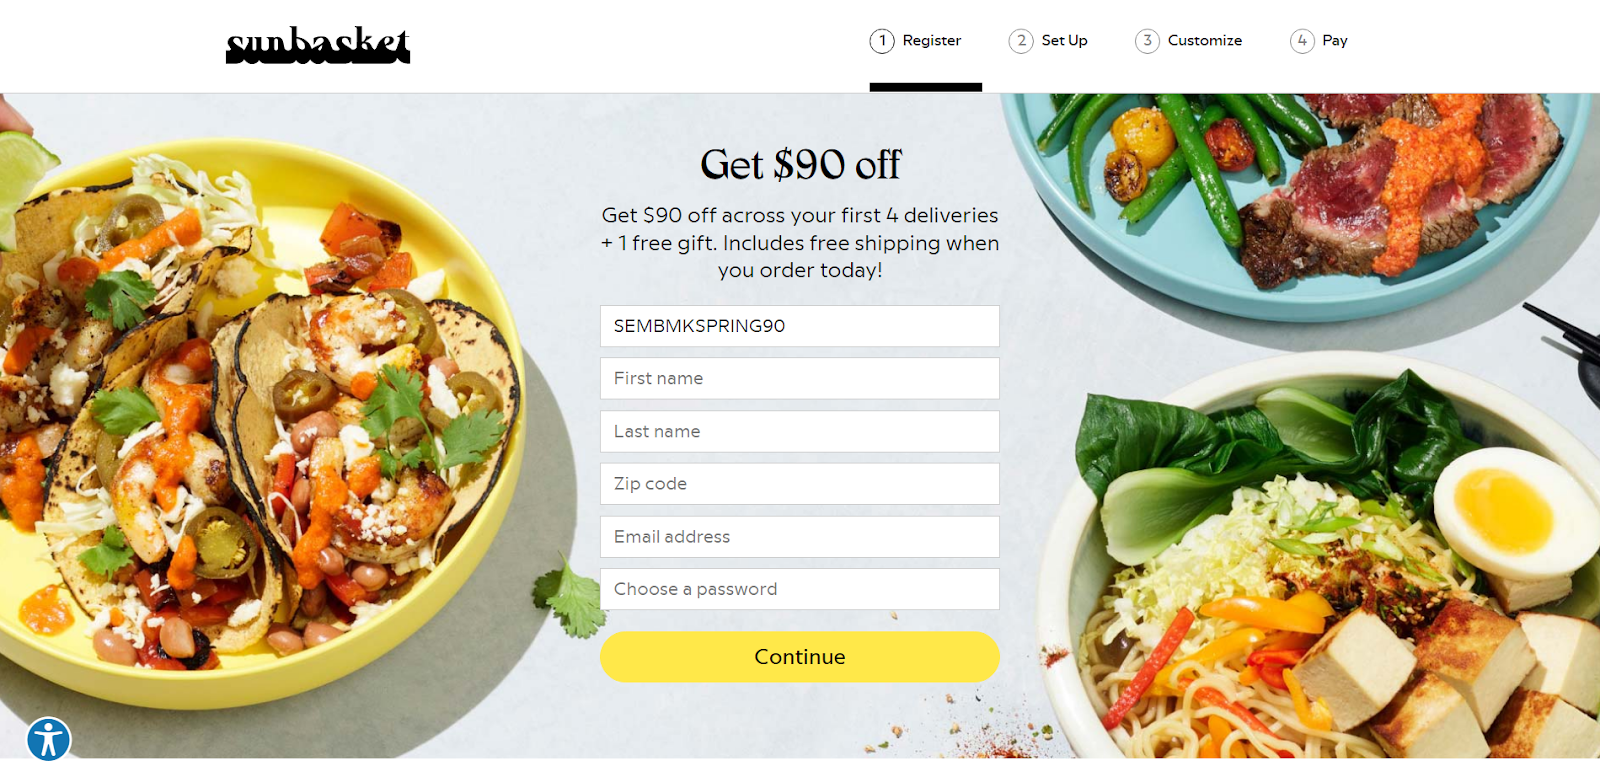The width and height of the screenshot is (1600, 761).
Task: Go to the Set Up step
Action: point(1064,41)
